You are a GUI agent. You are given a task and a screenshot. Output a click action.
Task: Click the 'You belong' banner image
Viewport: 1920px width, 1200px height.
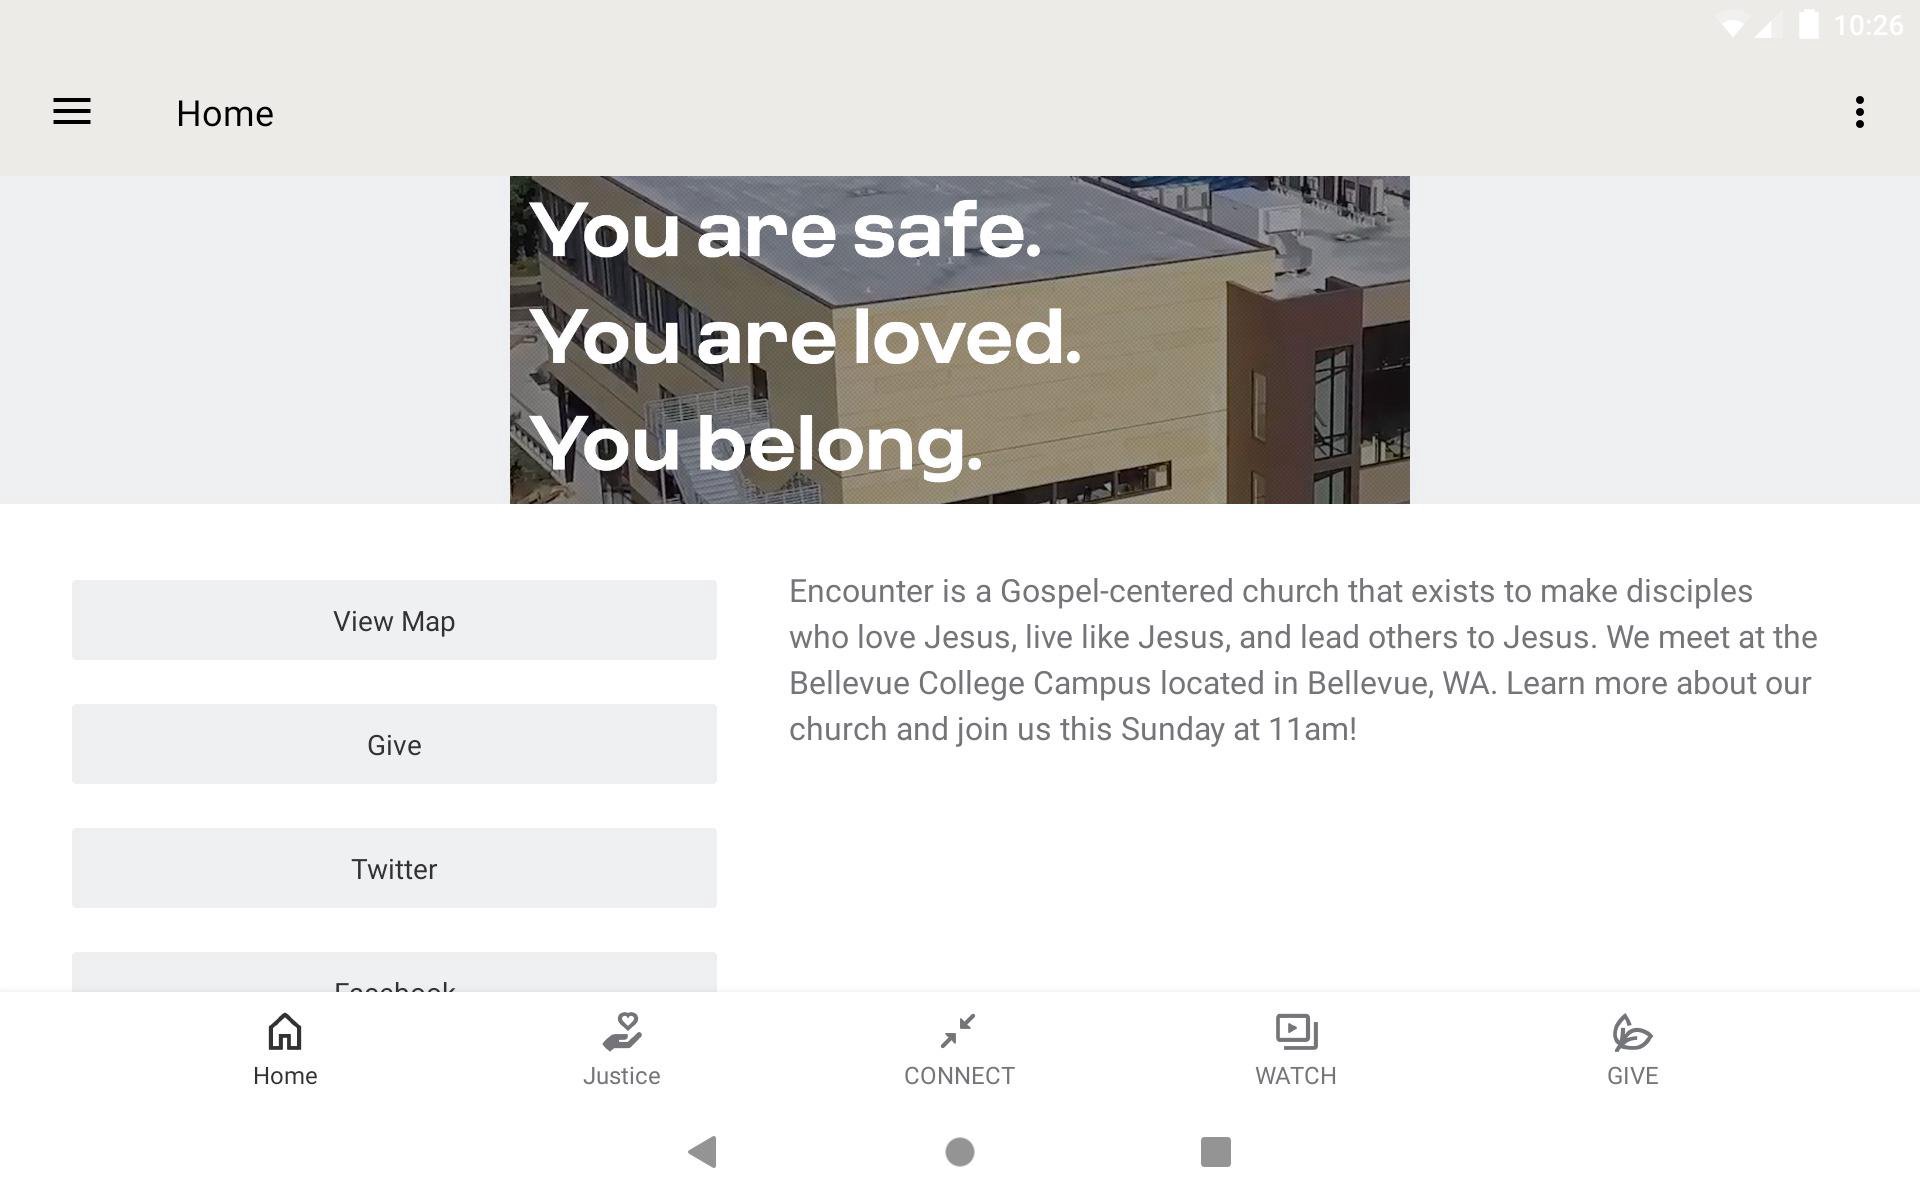pyautogui.click(x=959, y=340)
